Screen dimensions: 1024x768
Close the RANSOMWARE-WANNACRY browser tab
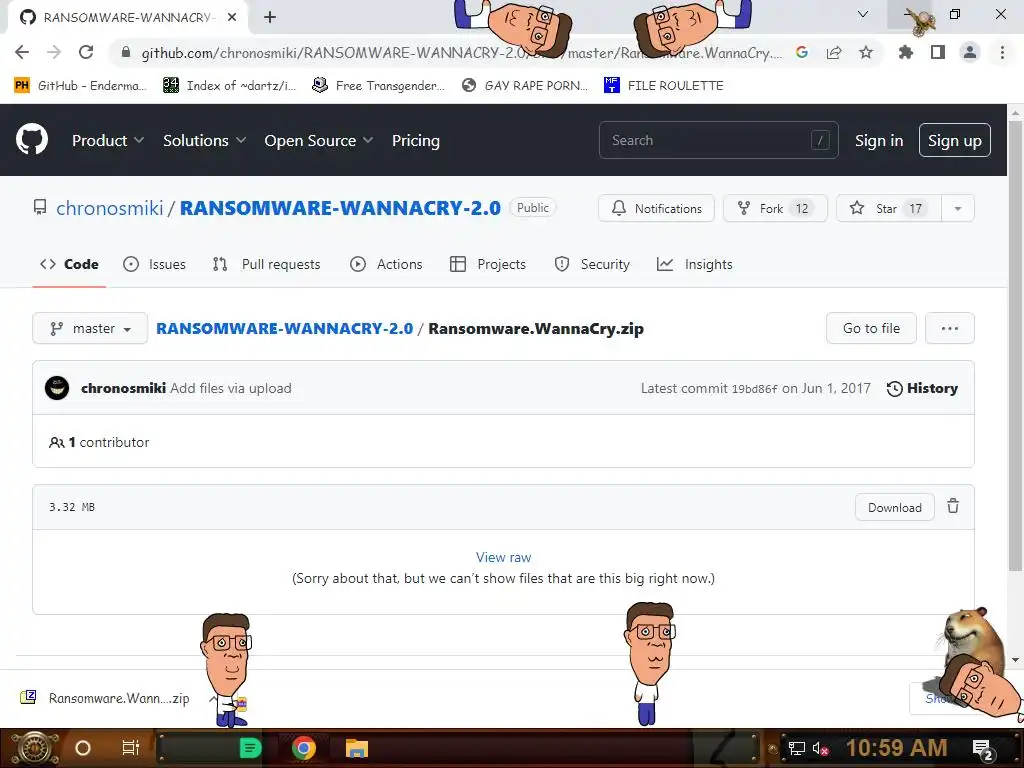click(232, 17)
